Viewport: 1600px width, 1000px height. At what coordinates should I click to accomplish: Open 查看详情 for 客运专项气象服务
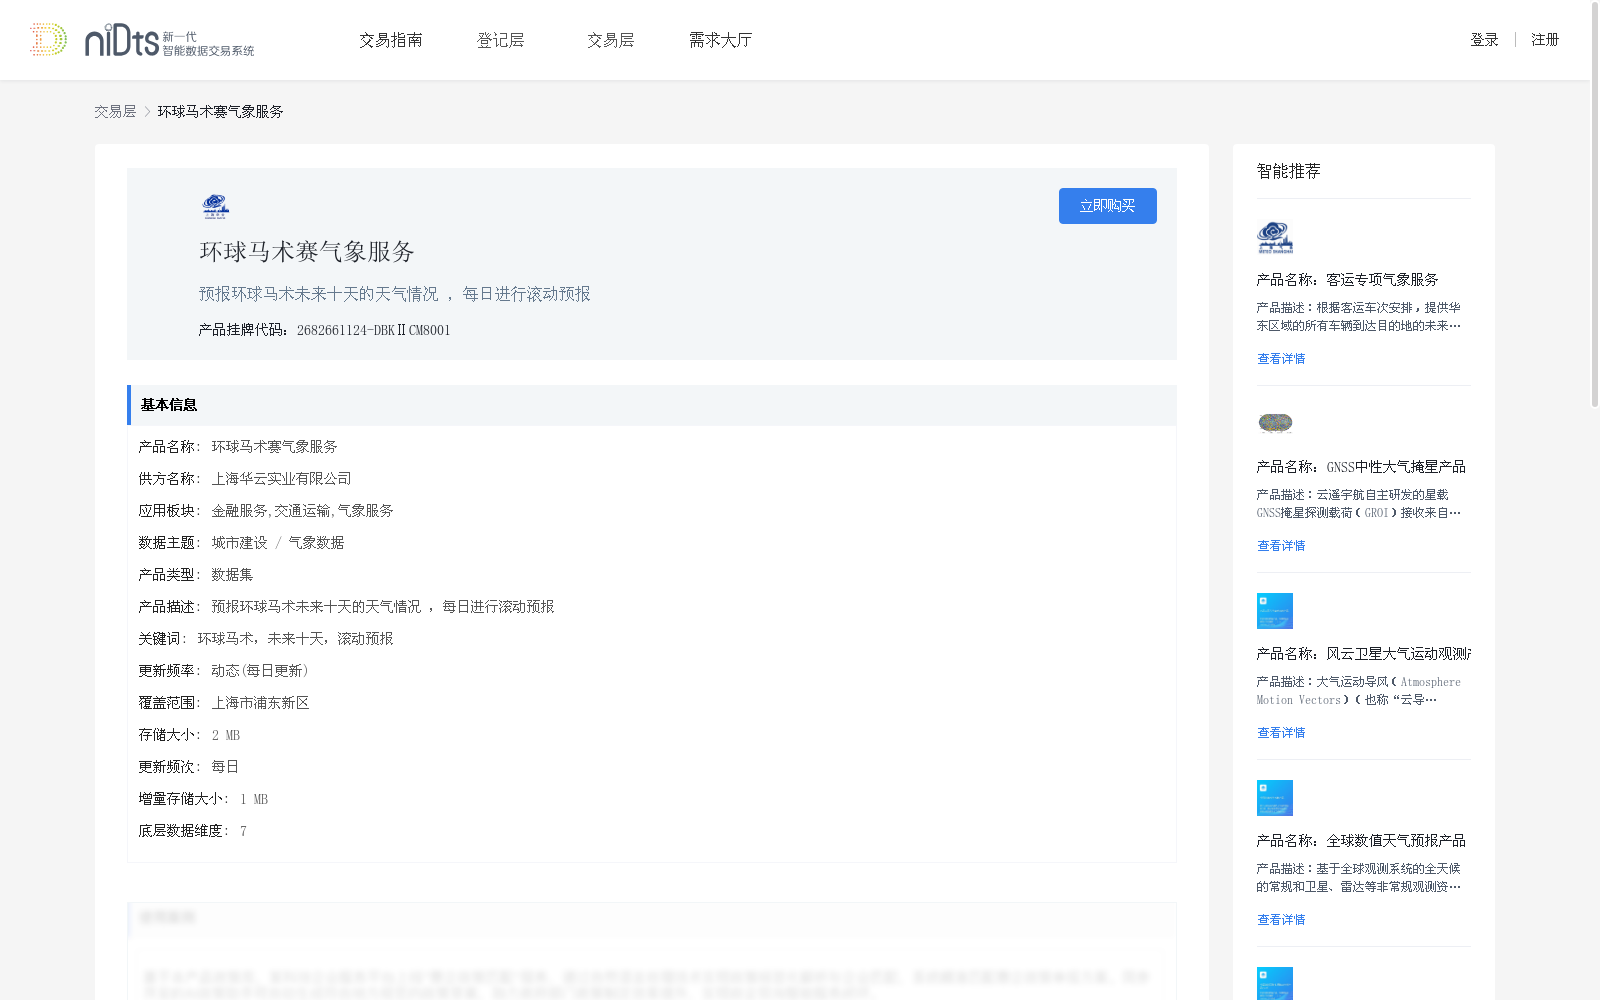1281,359
